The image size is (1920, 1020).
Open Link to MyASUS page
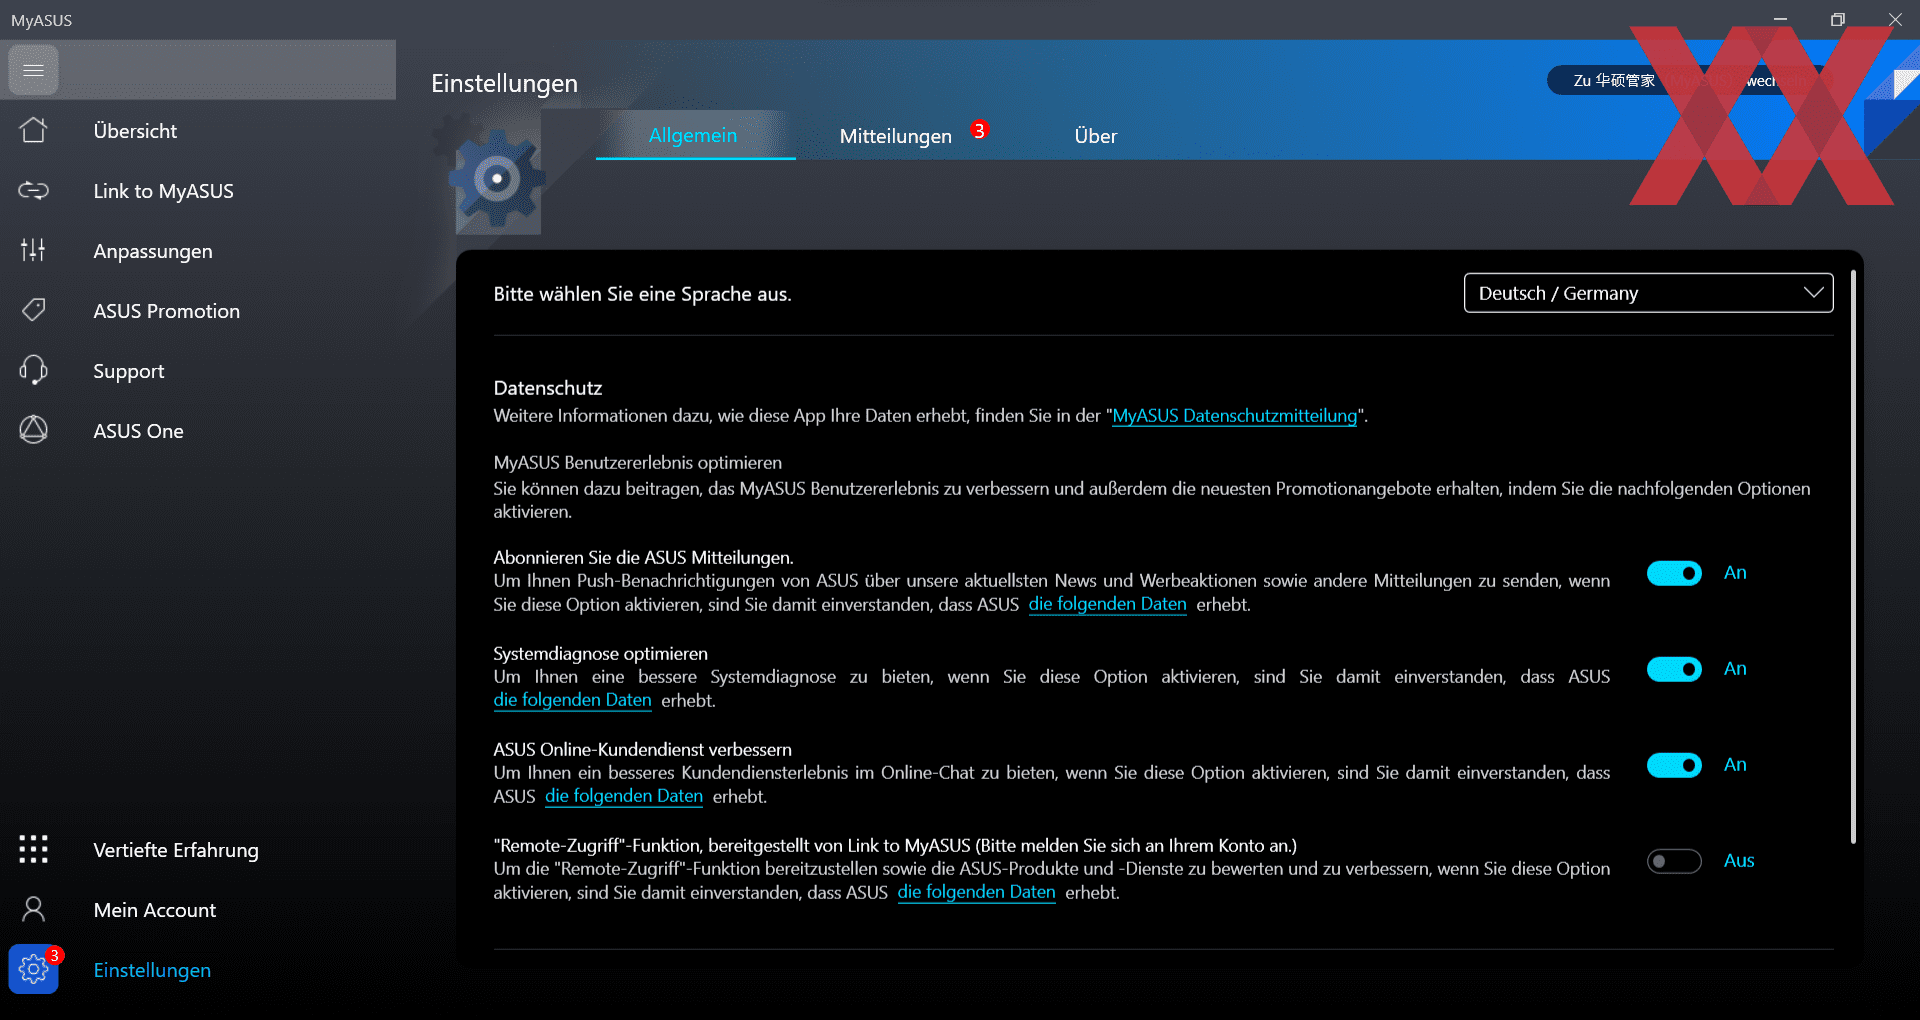click(x=163, y=191)
